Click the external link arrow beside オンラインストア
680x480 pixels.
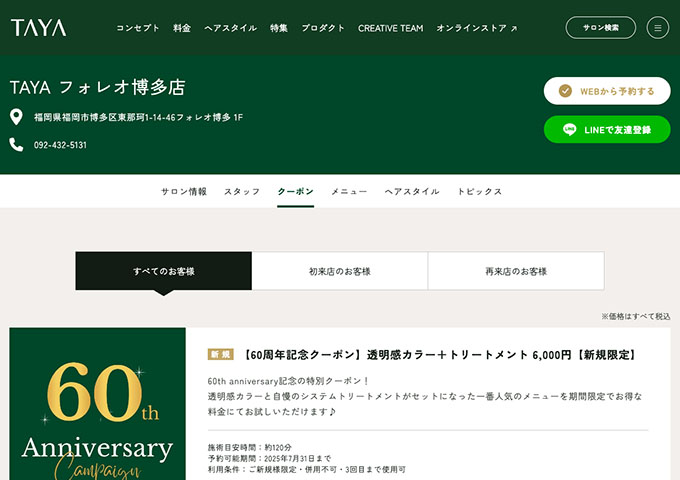point(514,29)
